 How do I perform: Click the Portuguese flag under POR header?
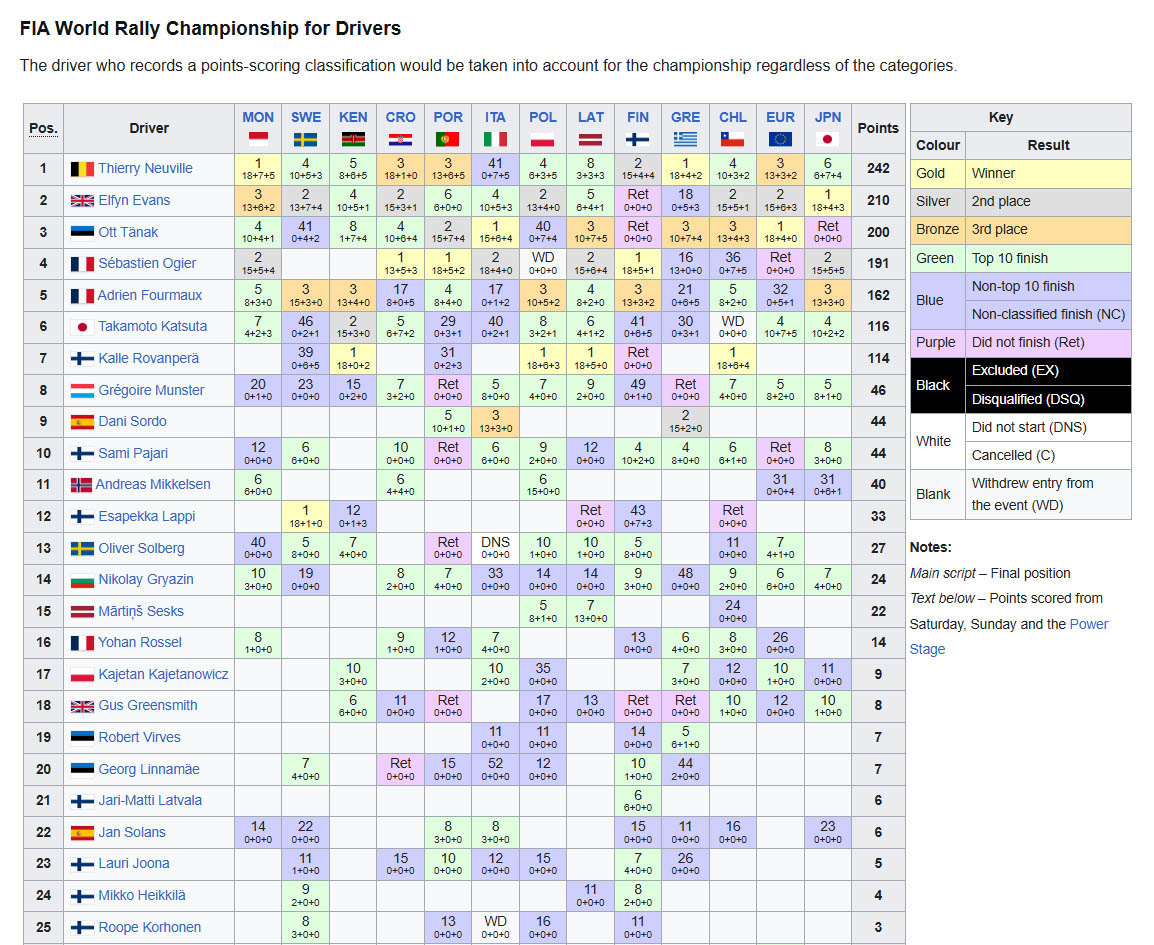tap(448, 139)
